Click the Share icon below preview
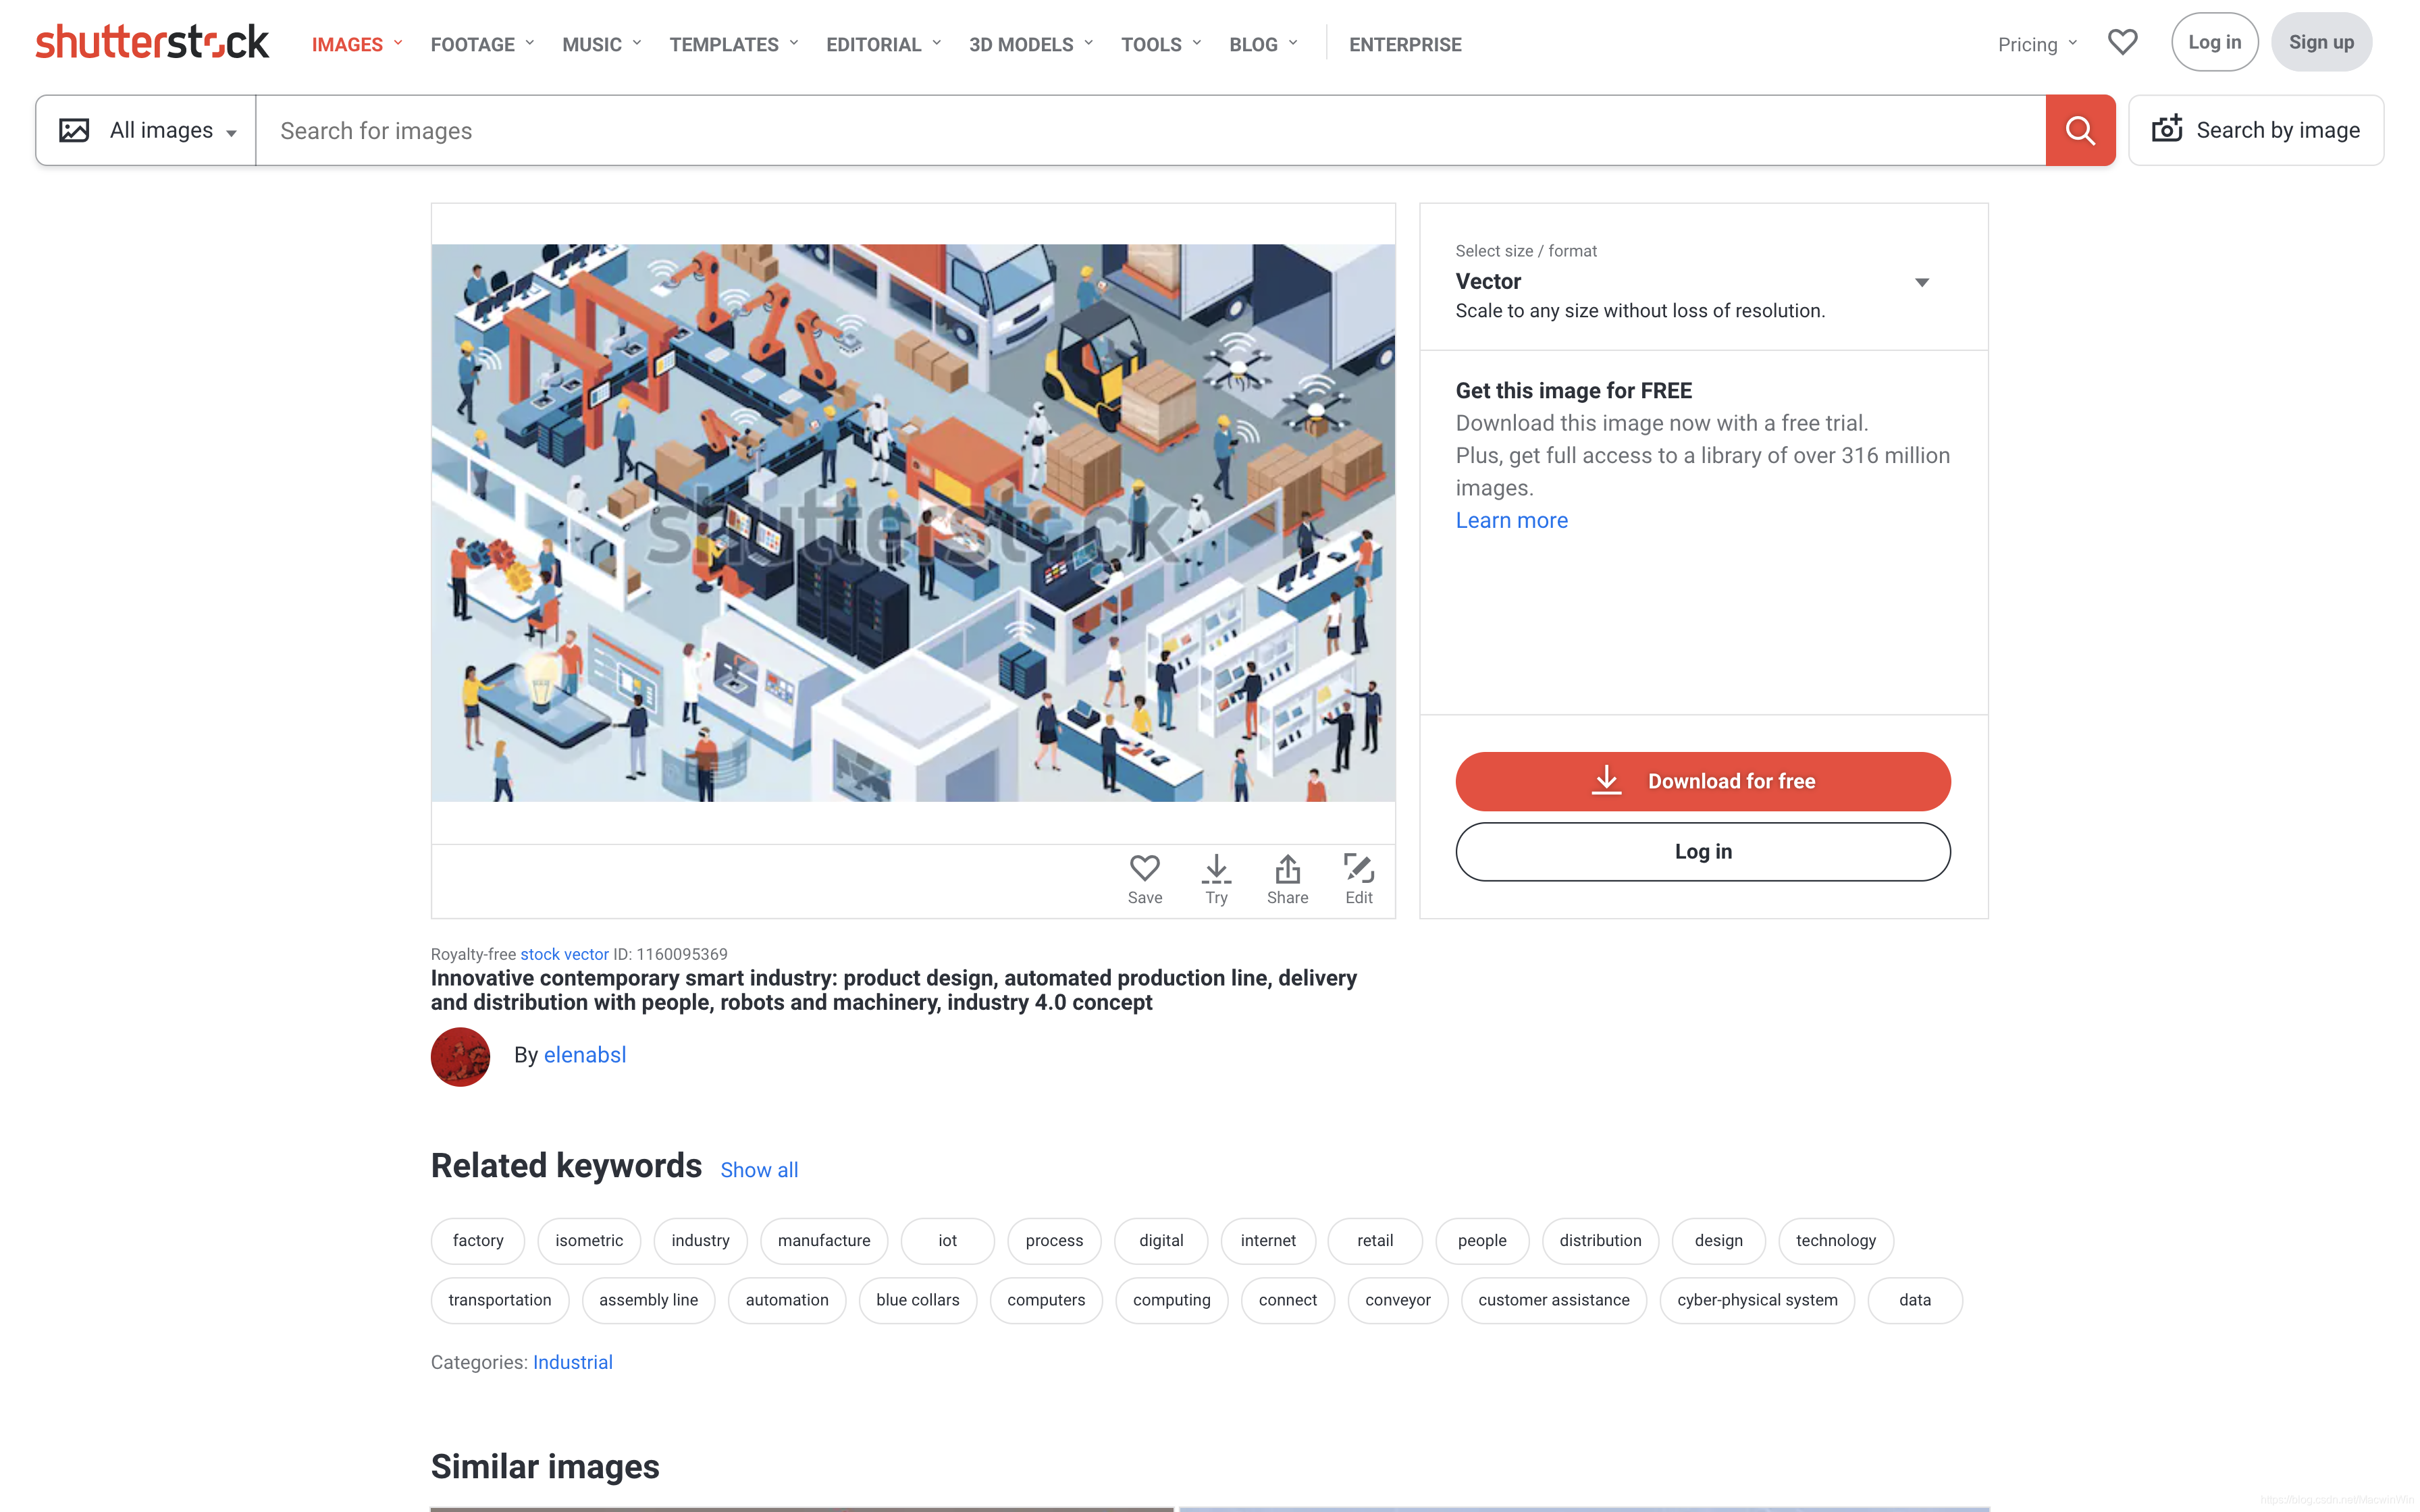 1287,868
